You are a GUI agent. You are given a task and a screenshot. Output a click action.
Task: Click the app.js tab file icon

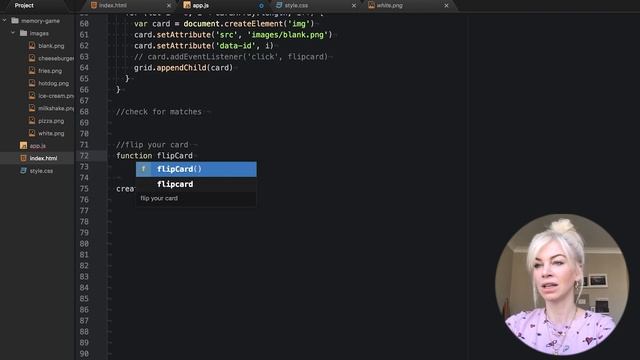(187, 5)
